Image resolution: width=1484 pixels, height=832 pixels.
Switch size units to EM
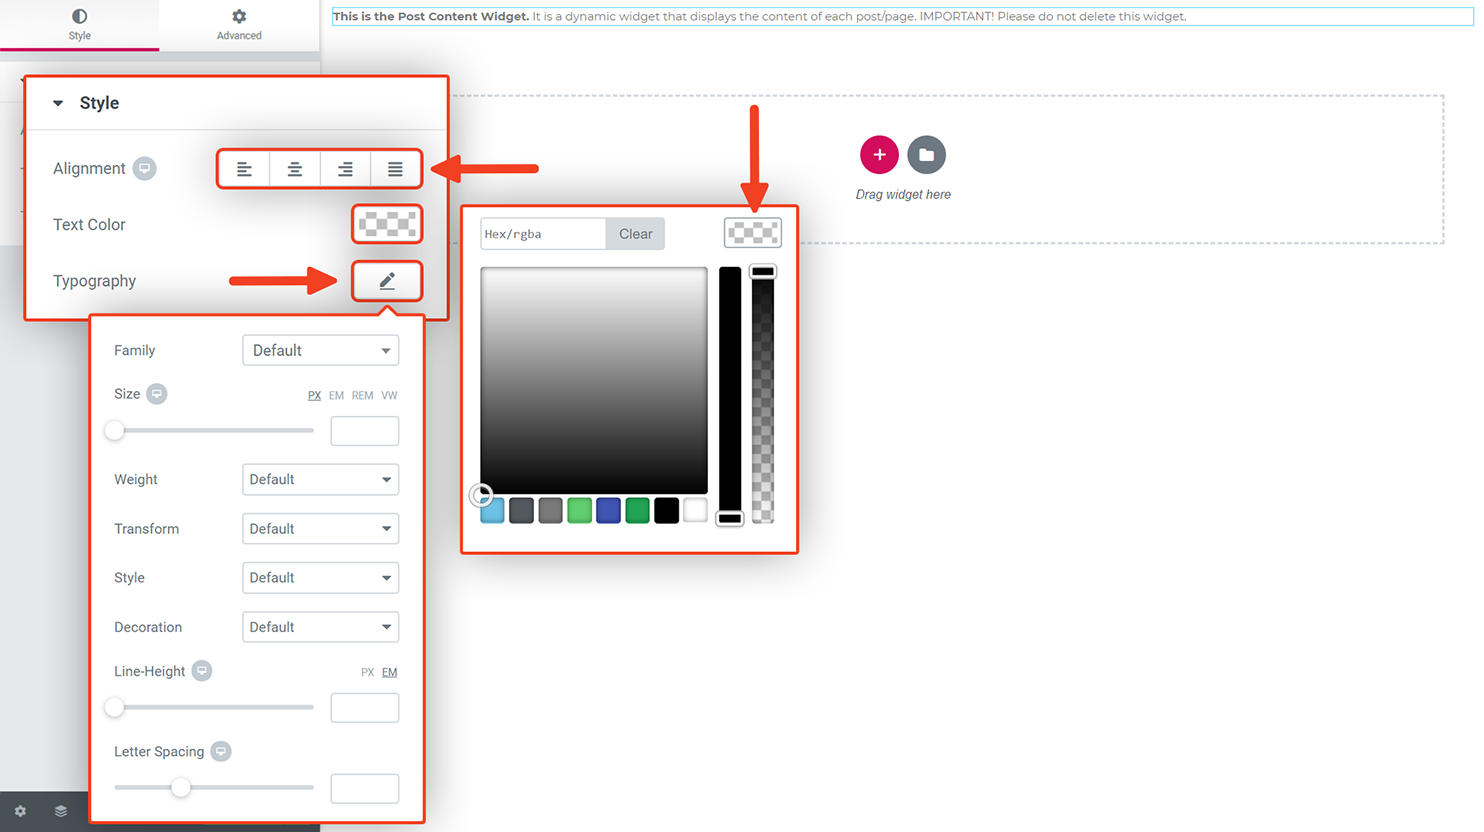[336, 395]
